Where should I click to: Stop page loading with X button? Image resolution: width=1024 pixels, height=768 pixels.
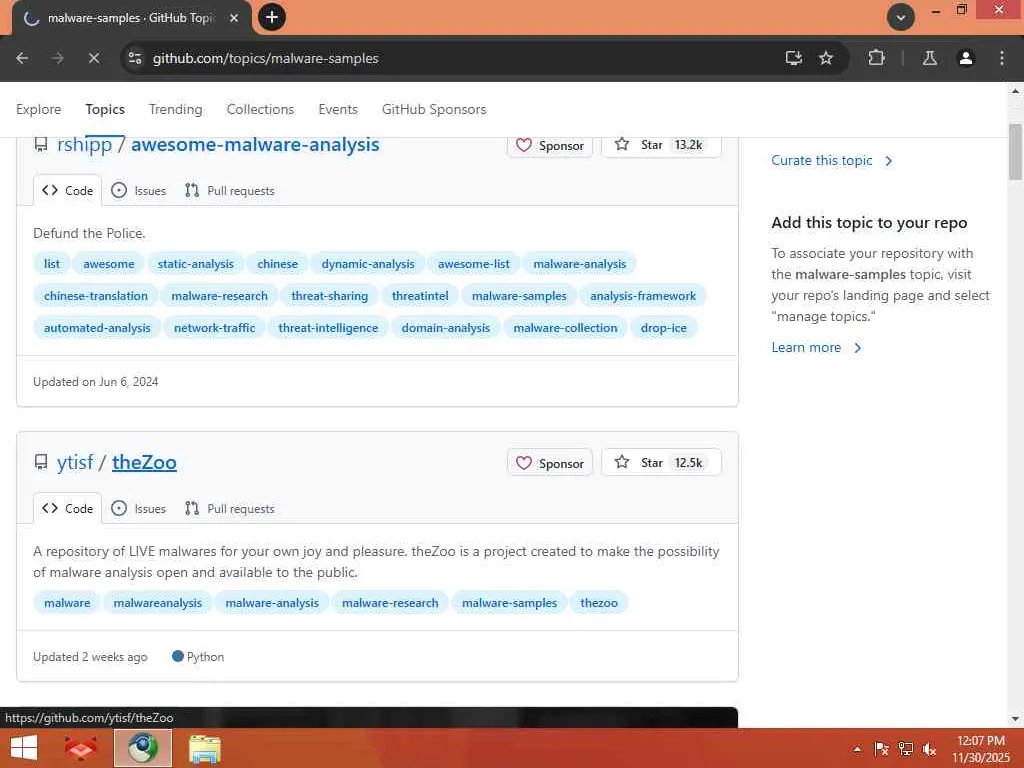click(x=94, y=58)
